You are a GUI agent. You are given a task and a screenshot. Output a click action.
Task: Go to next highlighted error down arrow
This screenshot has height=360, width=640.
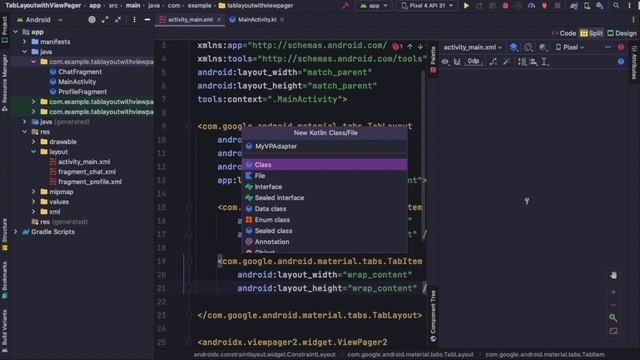(420, 46)
